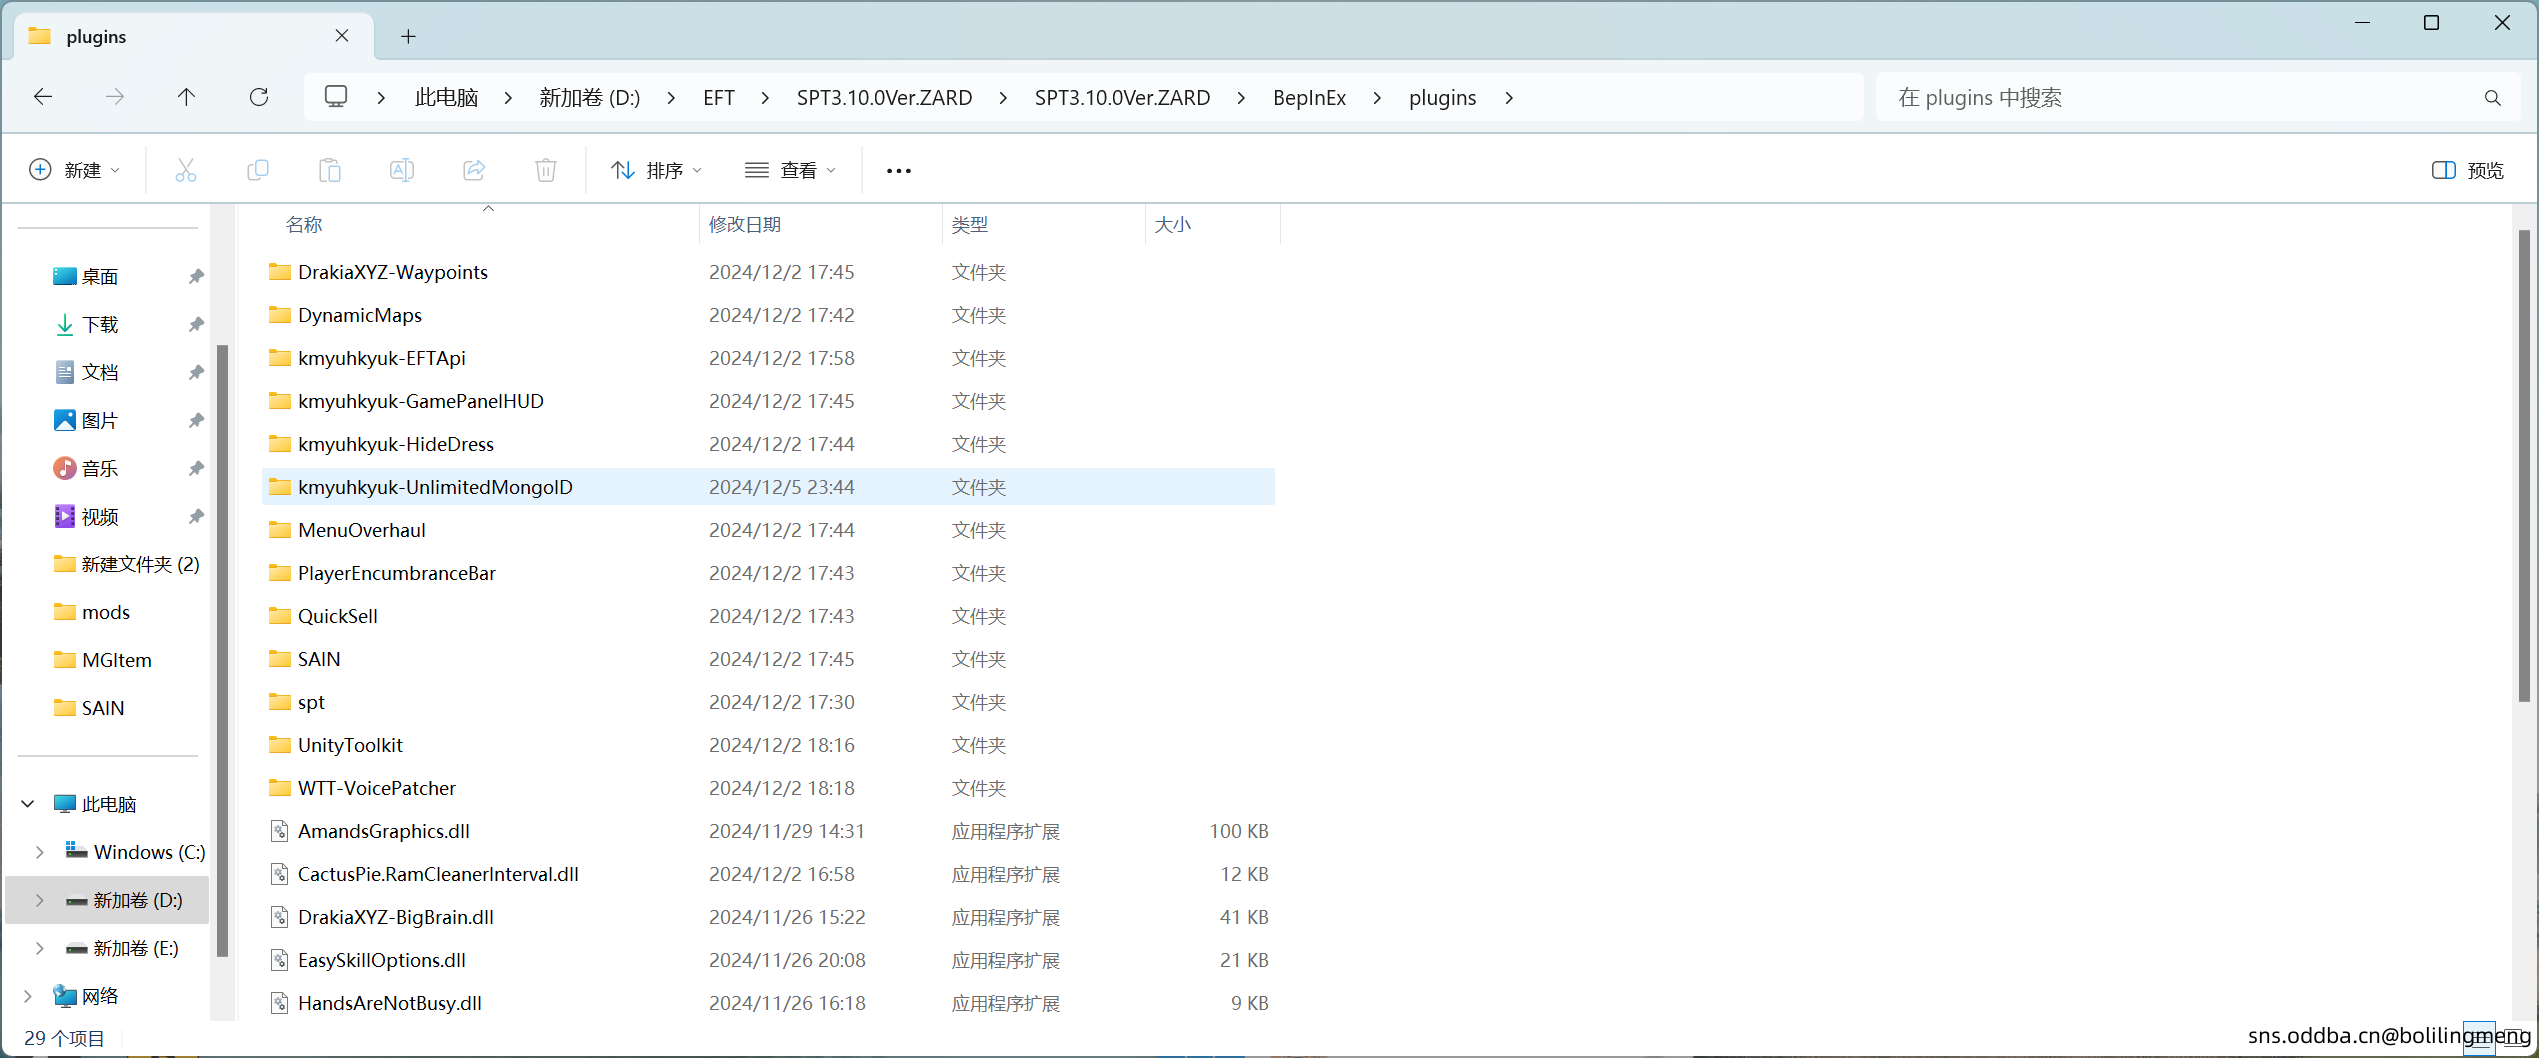Collapse 此电脑 in the sidebar tree

pyautogui.click(x=27, y=802)
